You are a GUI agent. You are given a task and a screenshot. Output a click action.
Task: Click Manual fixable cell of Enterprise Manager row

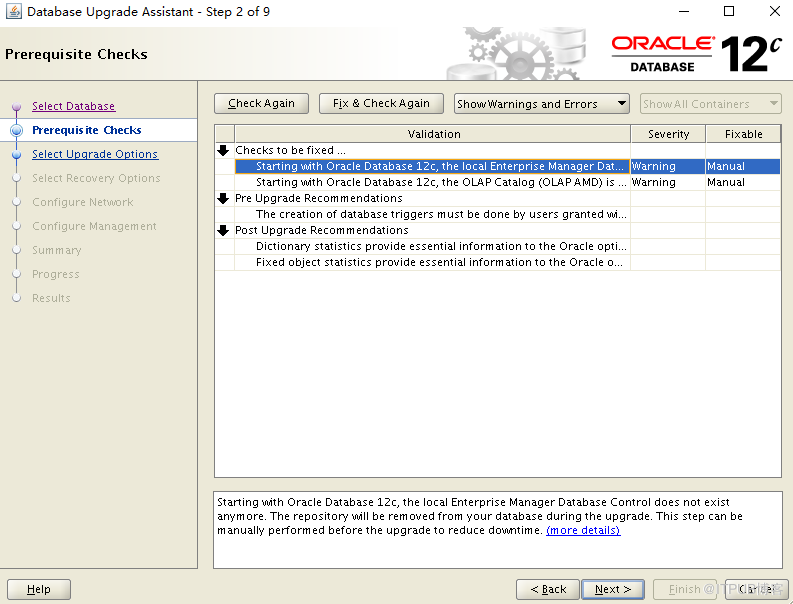[x=743, y=166]
